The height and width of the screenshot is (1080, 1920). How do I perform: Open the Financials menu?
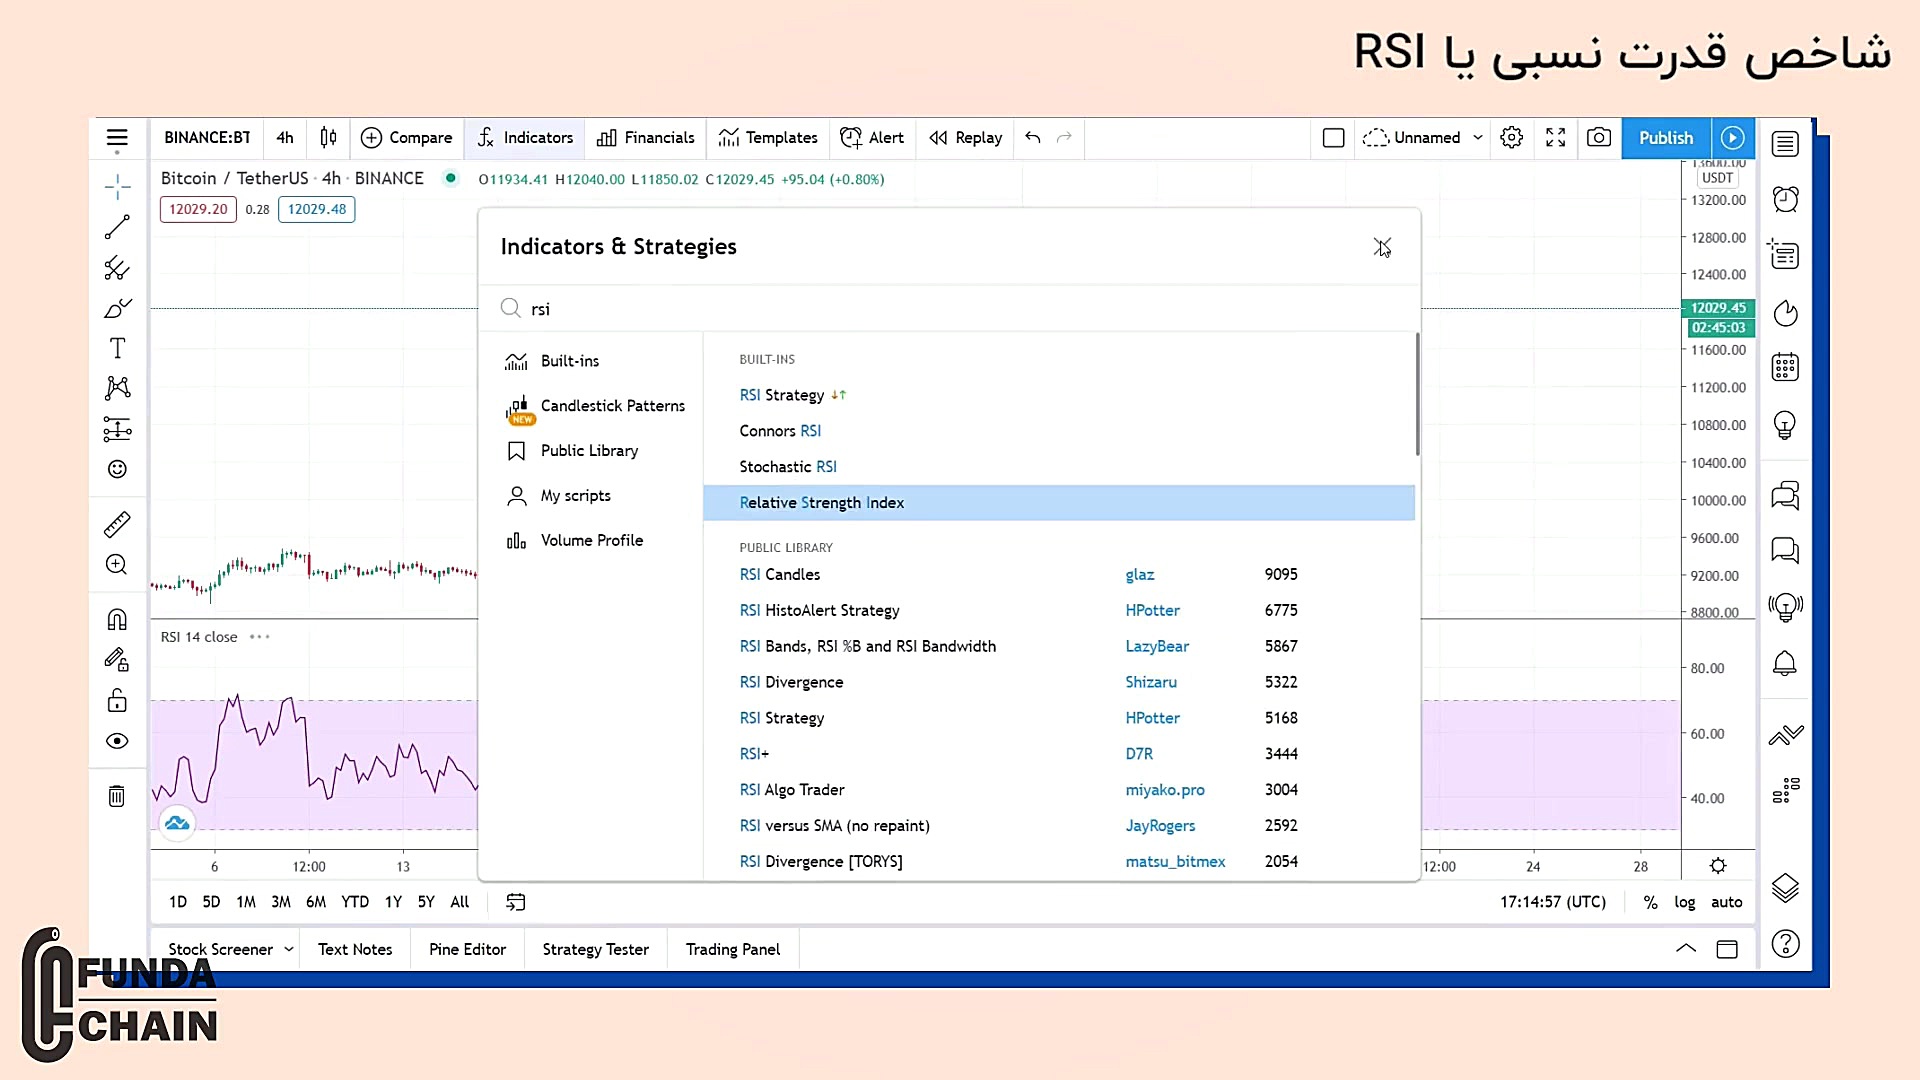pos(645,138)
